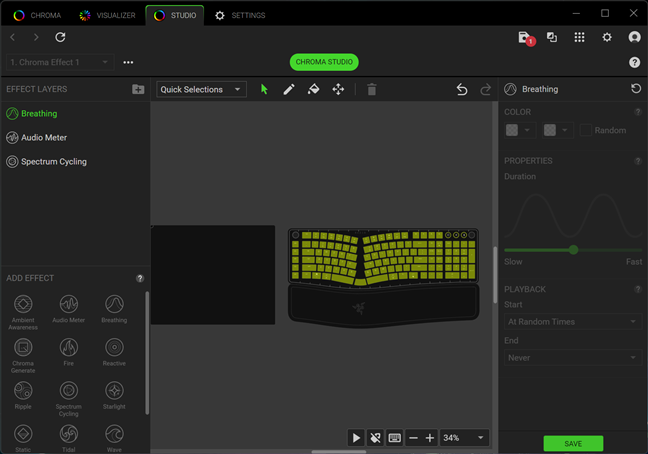Add new effect layer group
Screen dimensions: 648x454
click(138, 89)
